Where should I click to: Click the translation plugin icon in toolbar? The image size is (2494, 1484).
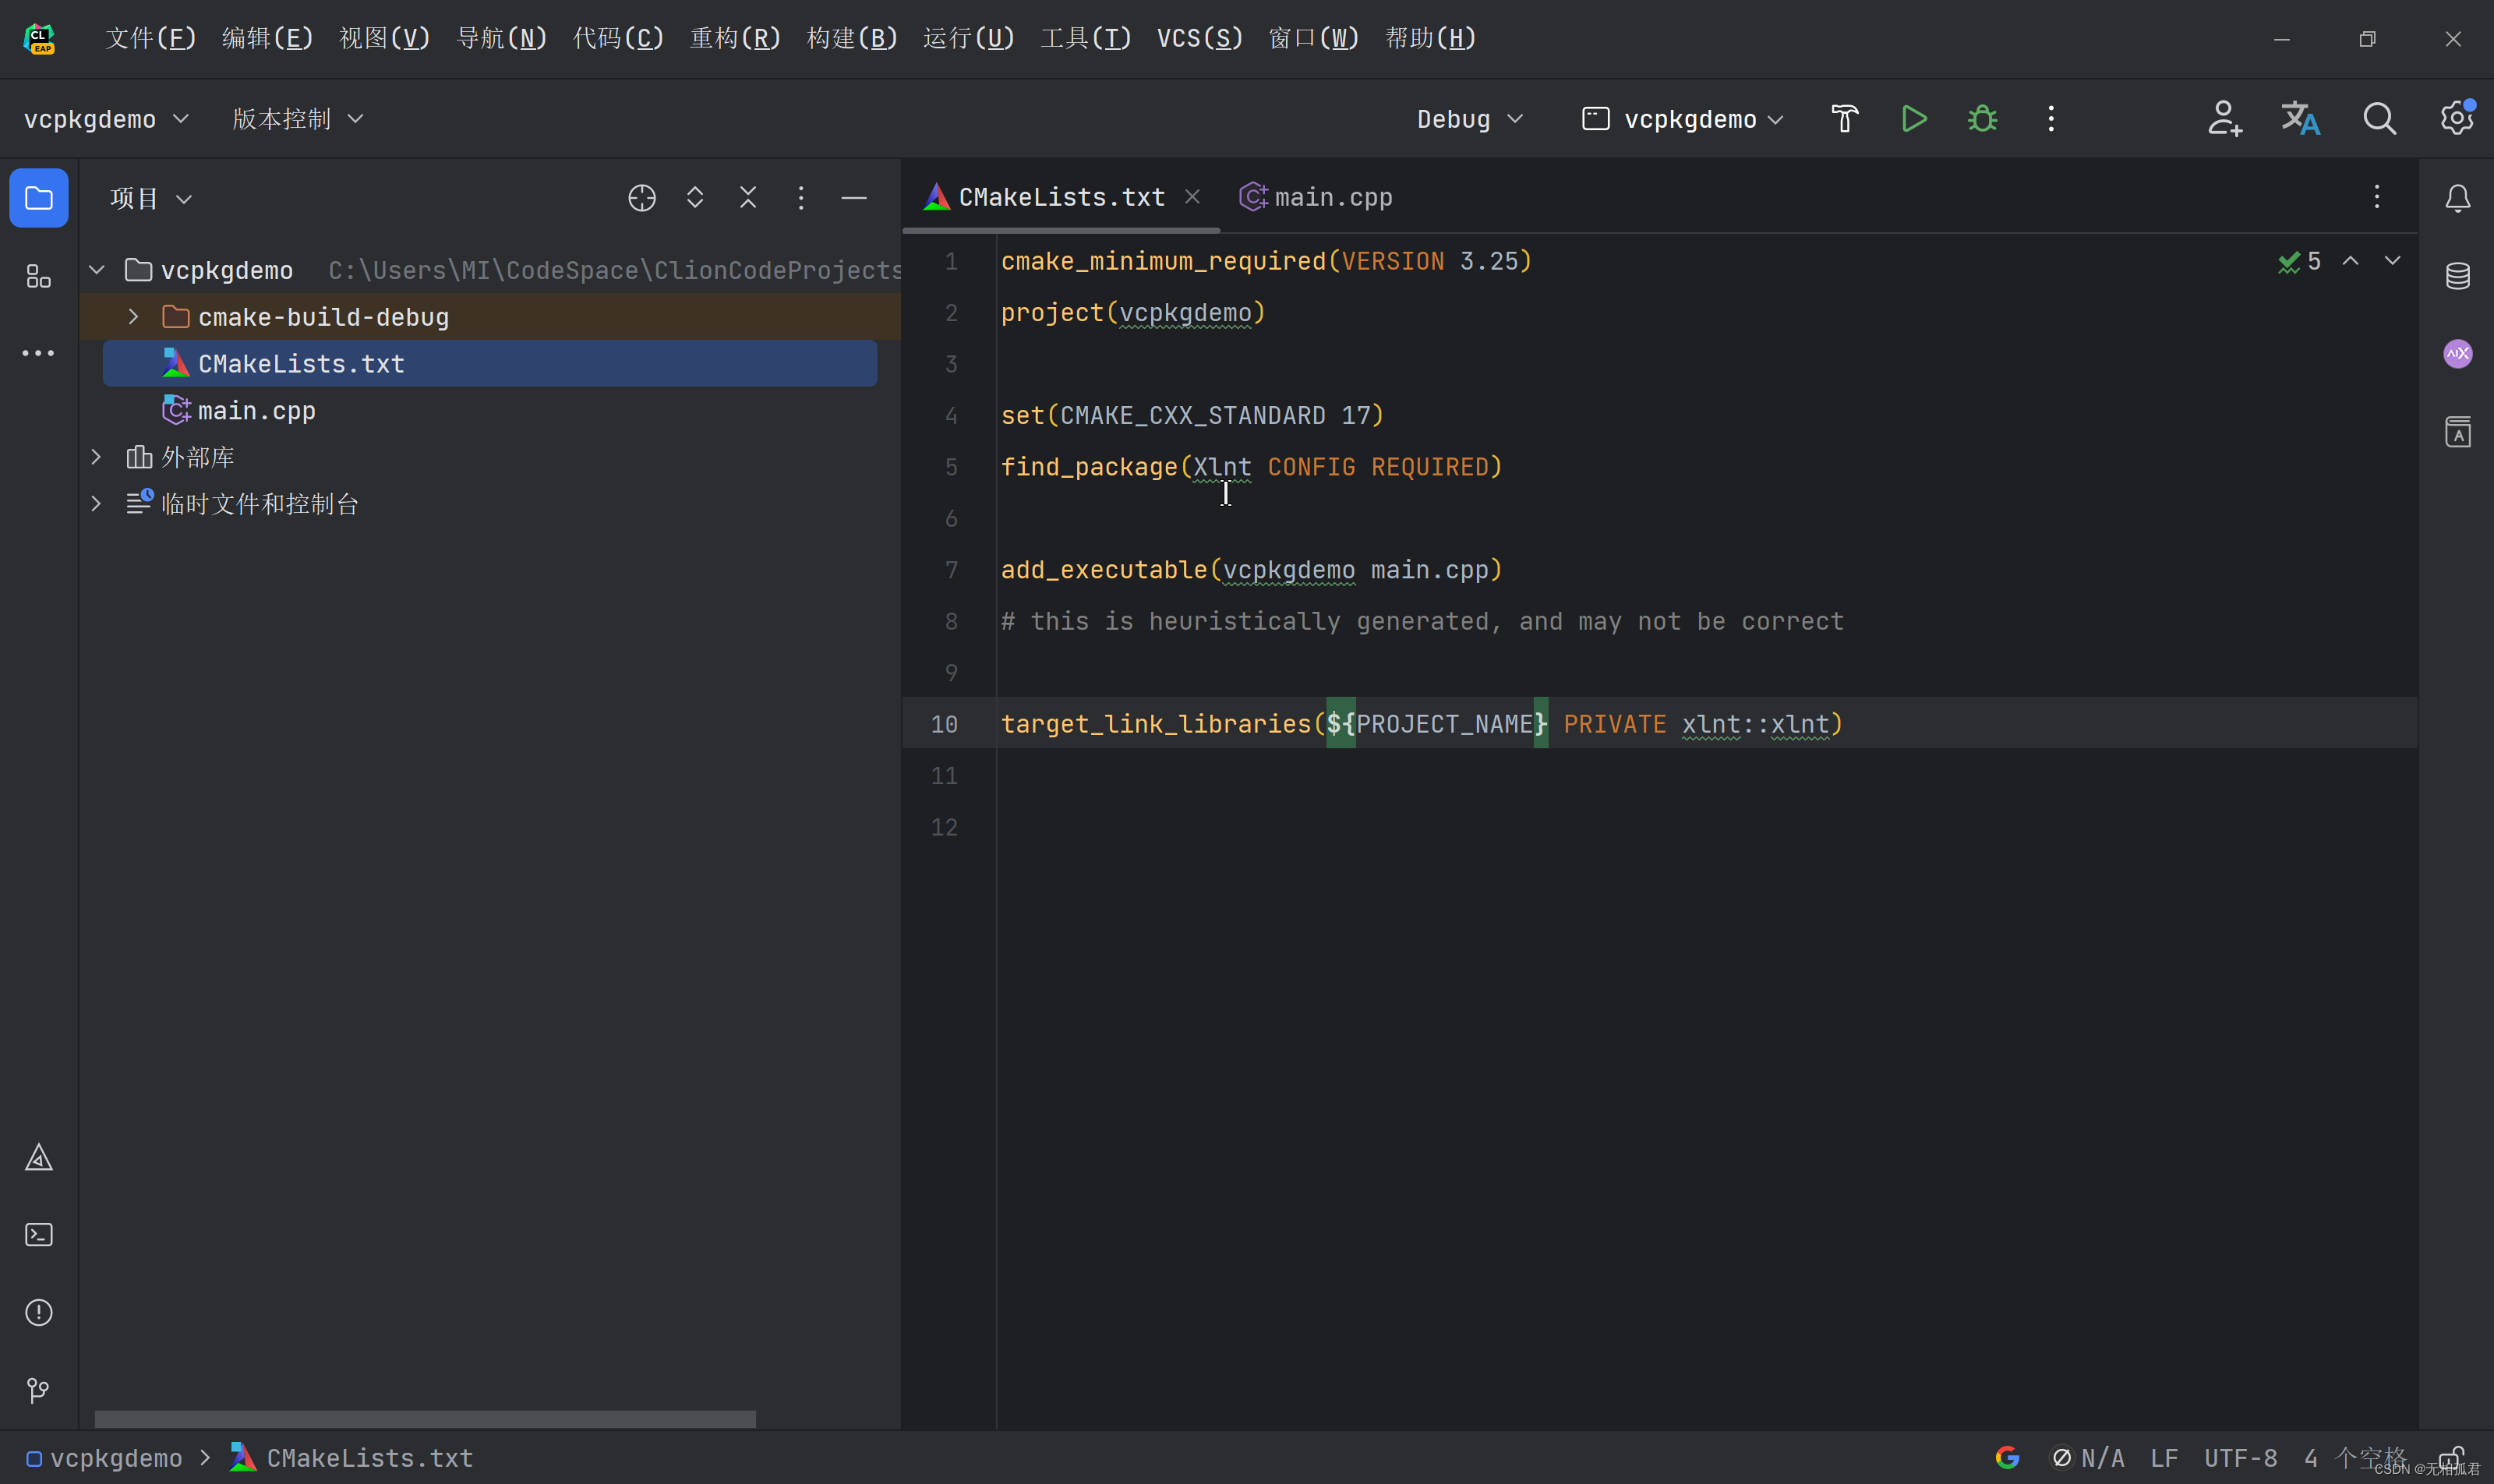2300,119
